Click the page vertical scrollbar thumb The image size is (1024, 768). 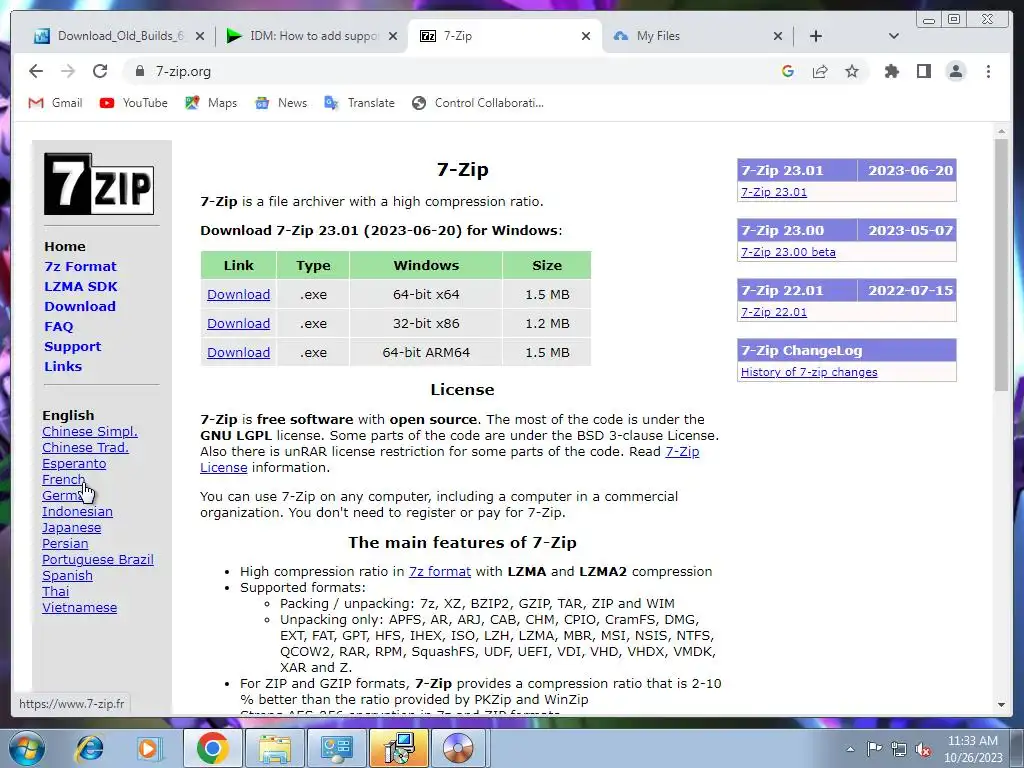(1001, 265)
